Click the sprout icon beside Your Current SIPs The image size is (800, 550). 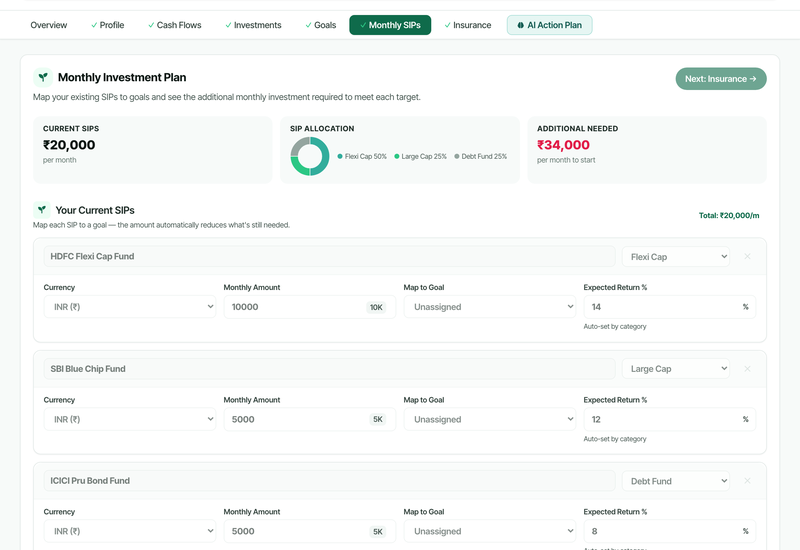pyautogui.click(x=42, y=210)
